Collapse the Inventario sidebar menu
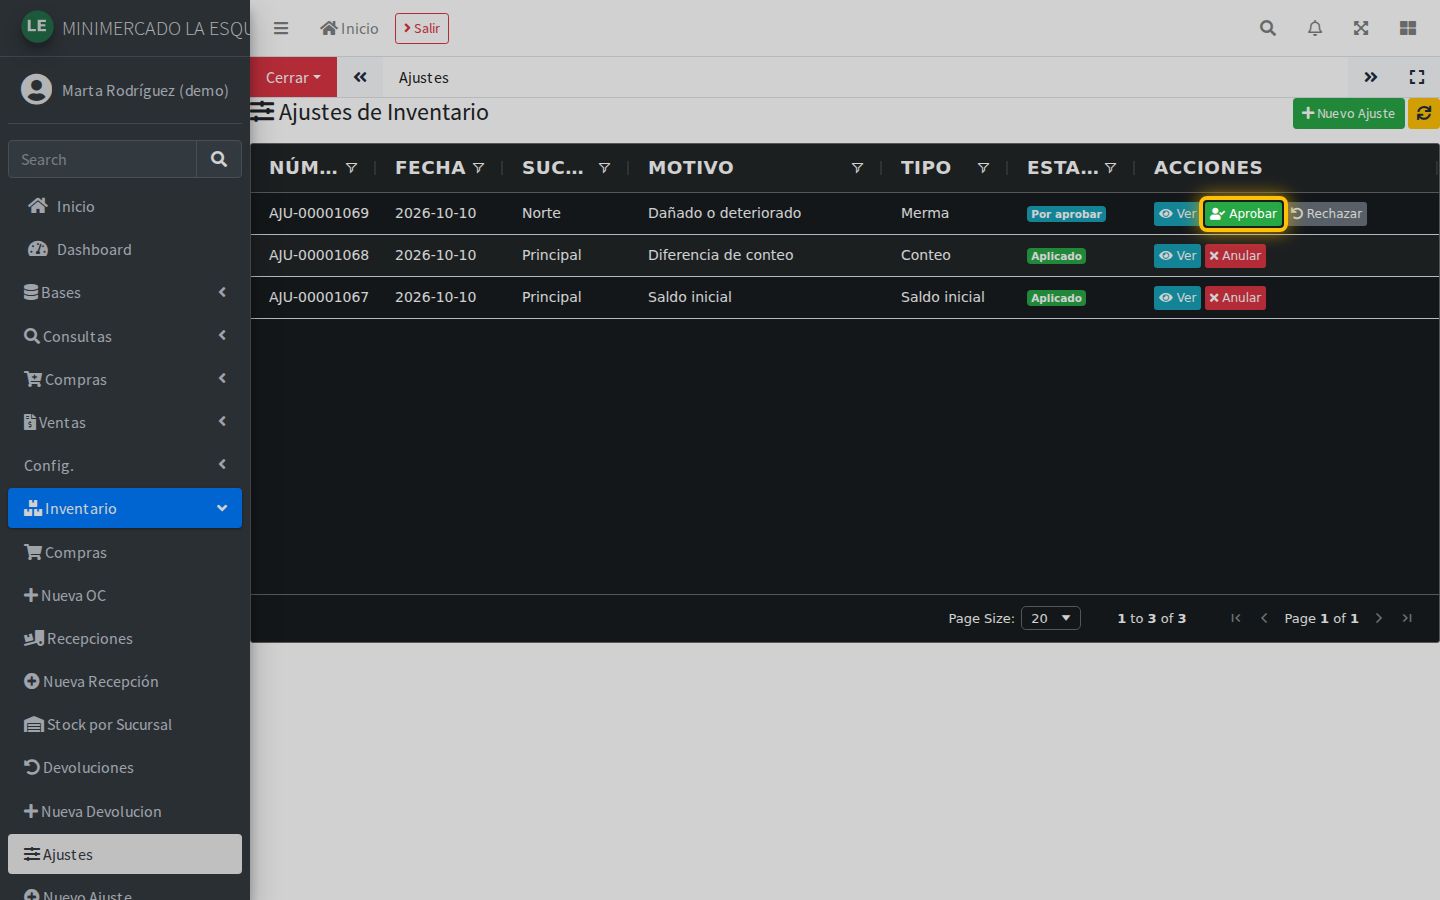Image resolution: width=1440 pixels, height=900 pixels. tap(125, 508)
